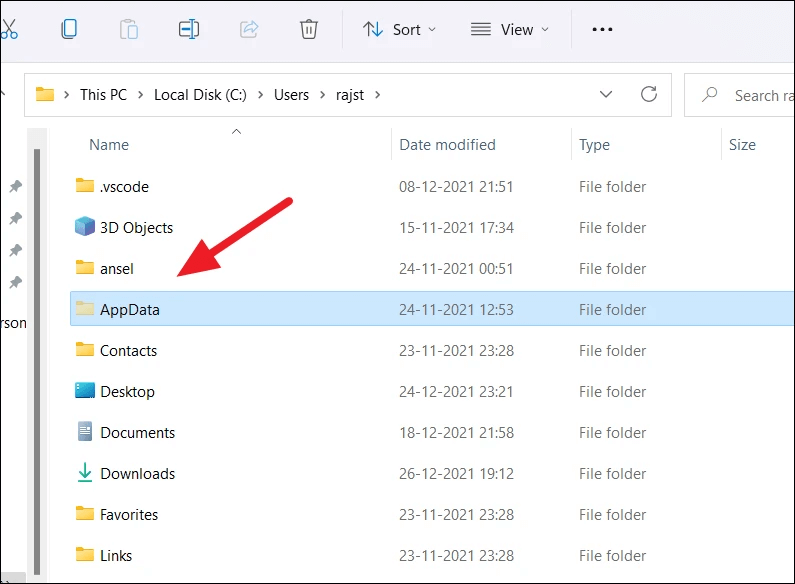The height and width of the screenshot is (584, 795).
Task: Click the navigation pane vertical scrollbar
Action: coord(37,350)
